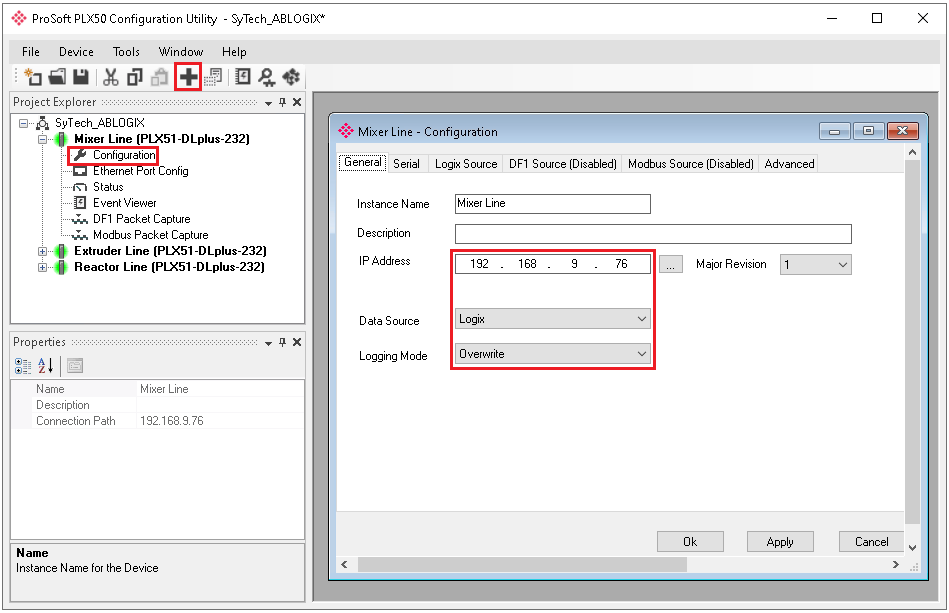Switch to the Advanced tab

coord(789,164)
